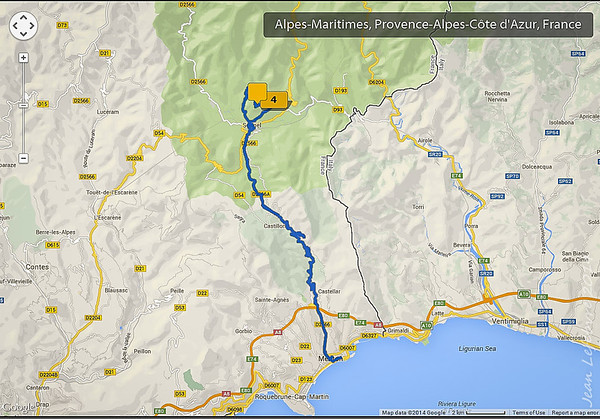Viewport: 600px width, 419px height.
Task: Click the Peille village label
Action: click(177, 291)
